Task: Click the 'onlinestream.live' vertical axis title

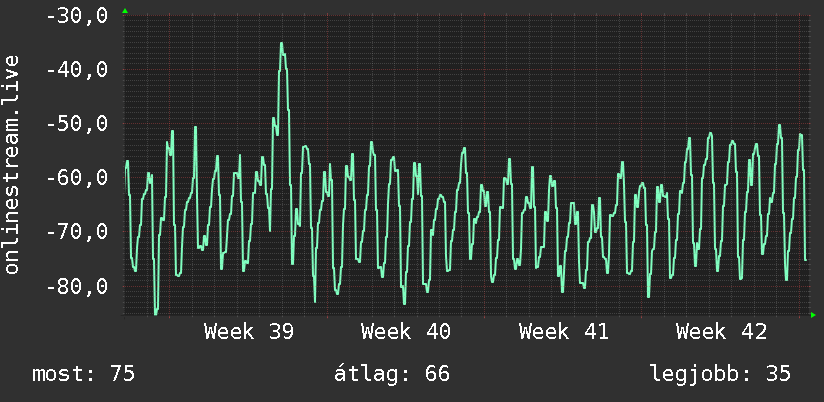Action: click(11, 164)
